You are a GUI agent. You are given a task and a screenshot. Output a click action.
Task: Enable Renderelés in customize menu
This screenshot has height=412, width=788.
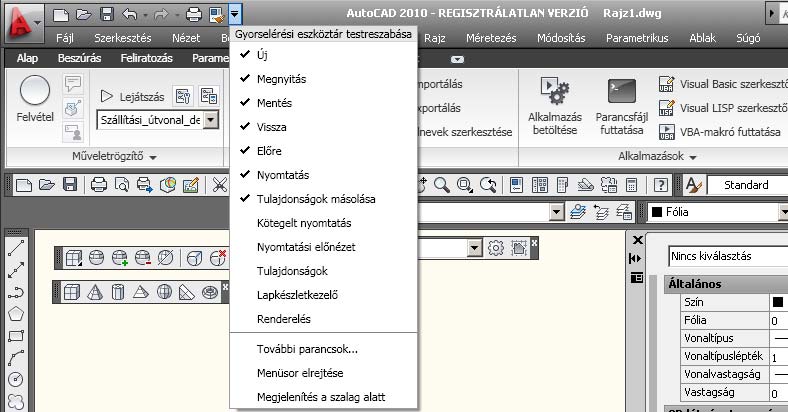323,319
